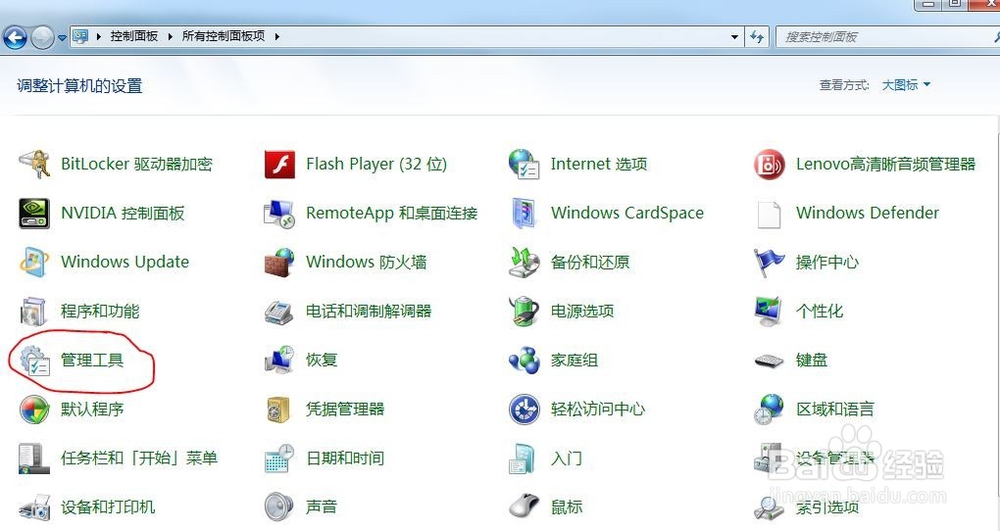The height and width of the screenshot is (531, 1000).
Task: Click the 入门 link
Action: coord(566,458)
